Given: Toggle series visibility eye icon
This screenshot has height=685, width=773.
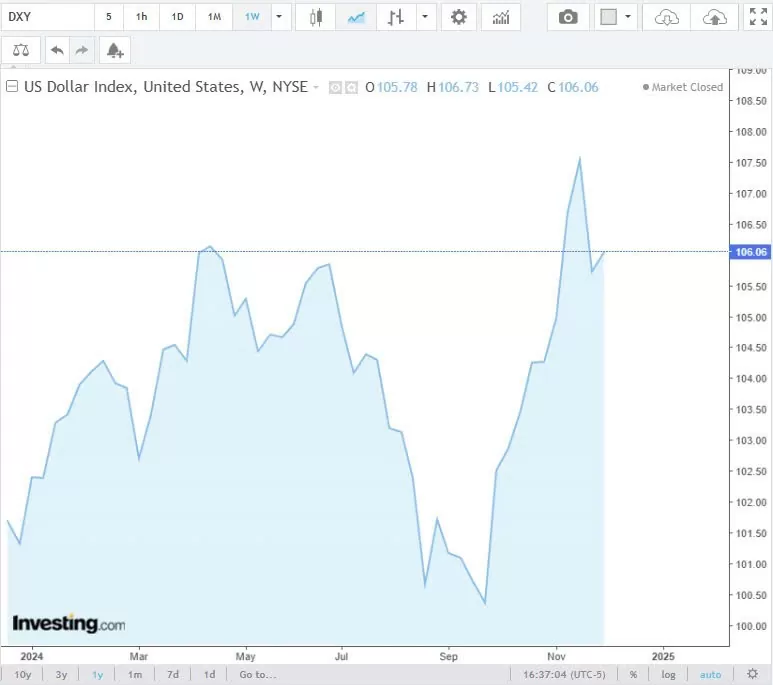Looking at the screenshot, I should click(335, 88).
